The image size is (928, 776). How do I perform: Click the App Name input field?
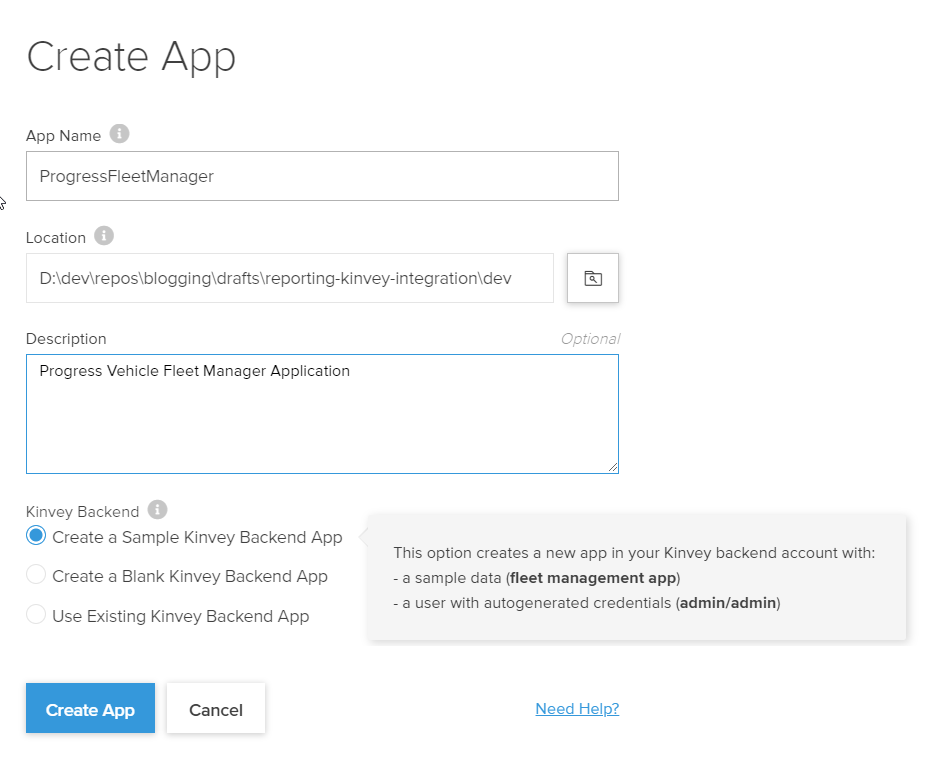click(322, 176)
